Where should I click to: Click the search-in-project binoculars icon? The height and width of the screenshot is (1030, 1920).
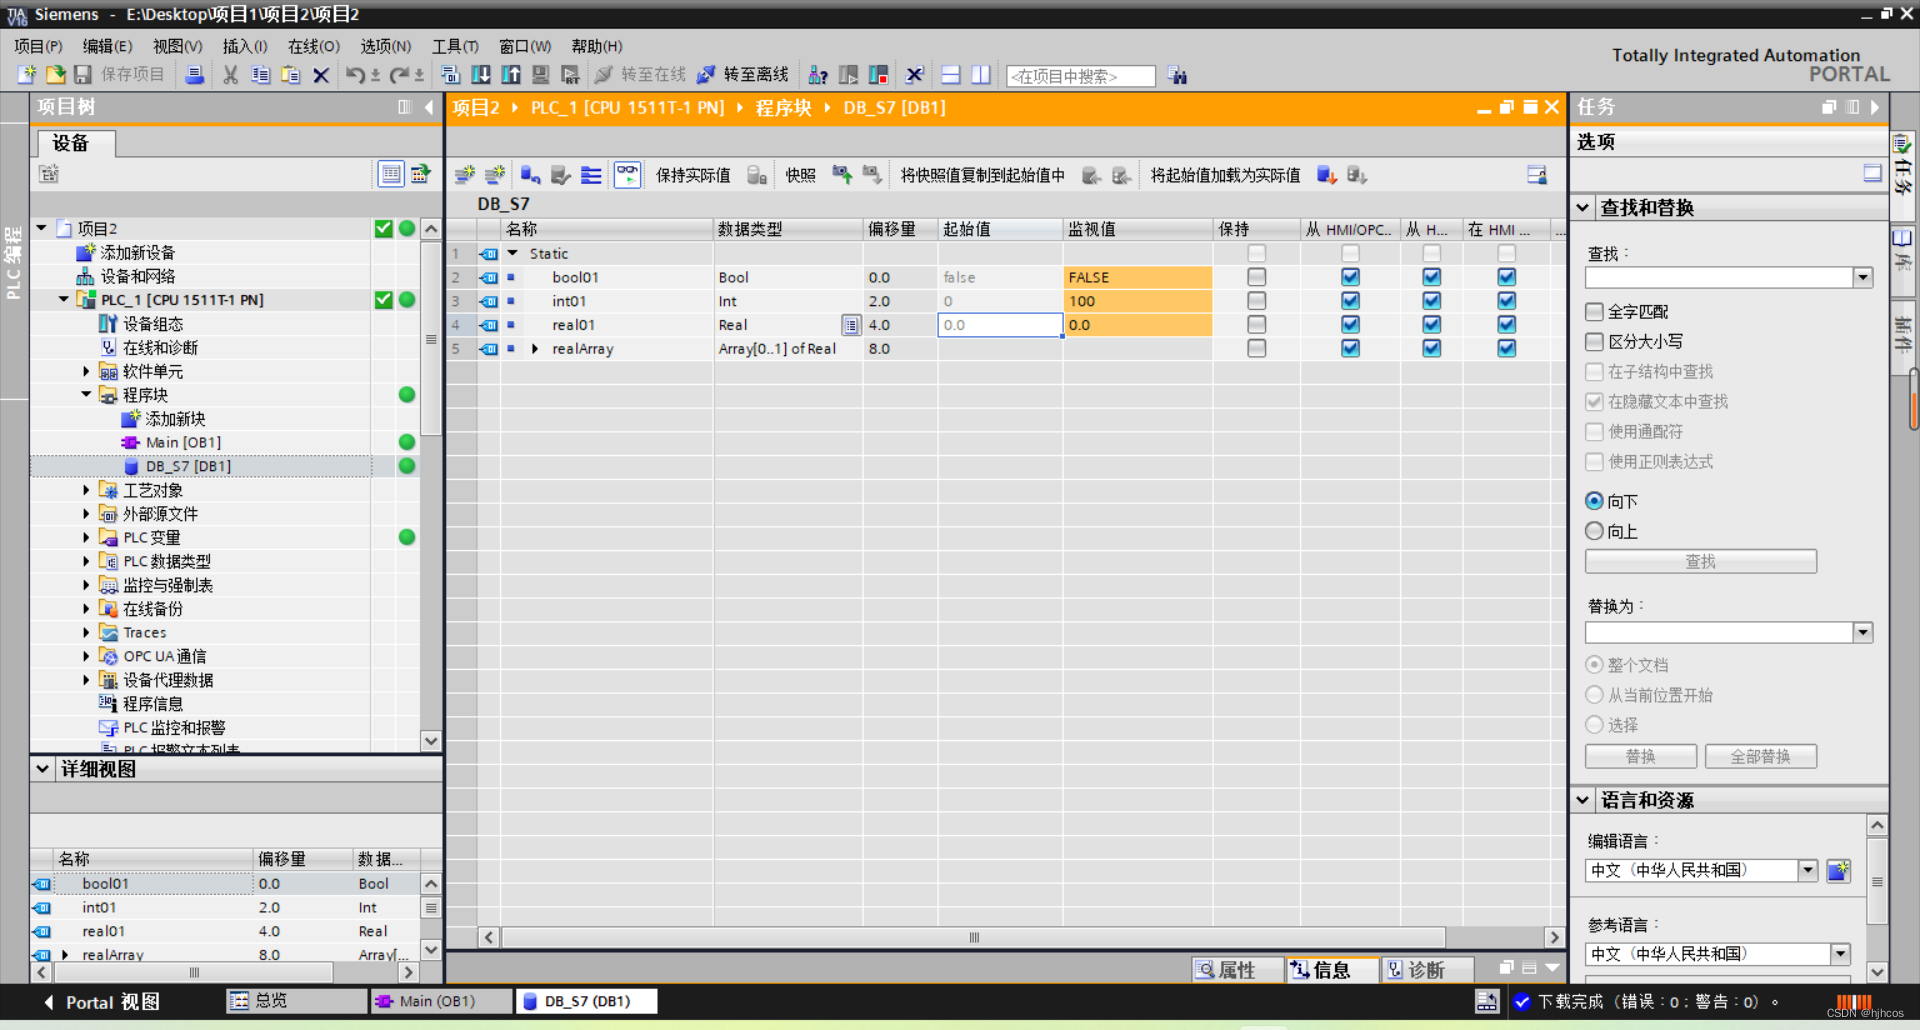pyautogui.click(x=1178, y=76)
